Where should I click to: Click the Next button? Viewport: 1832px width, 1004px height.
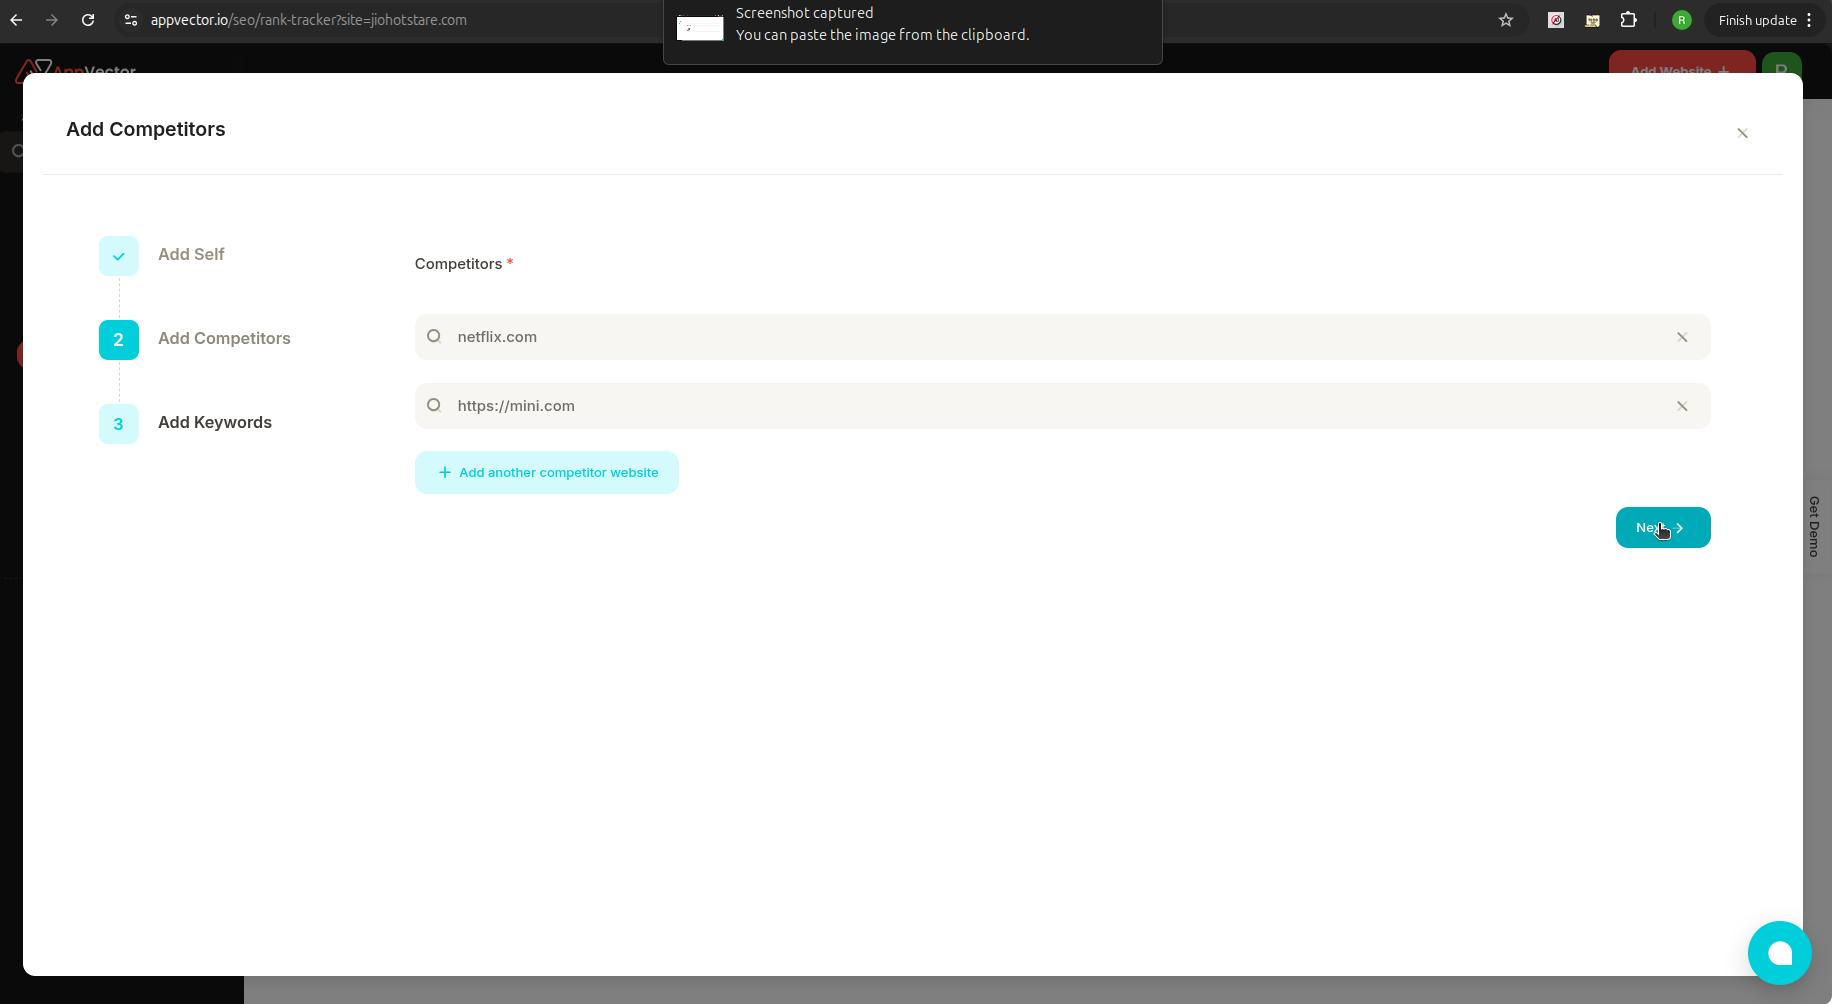click(x=1662, y=527)
